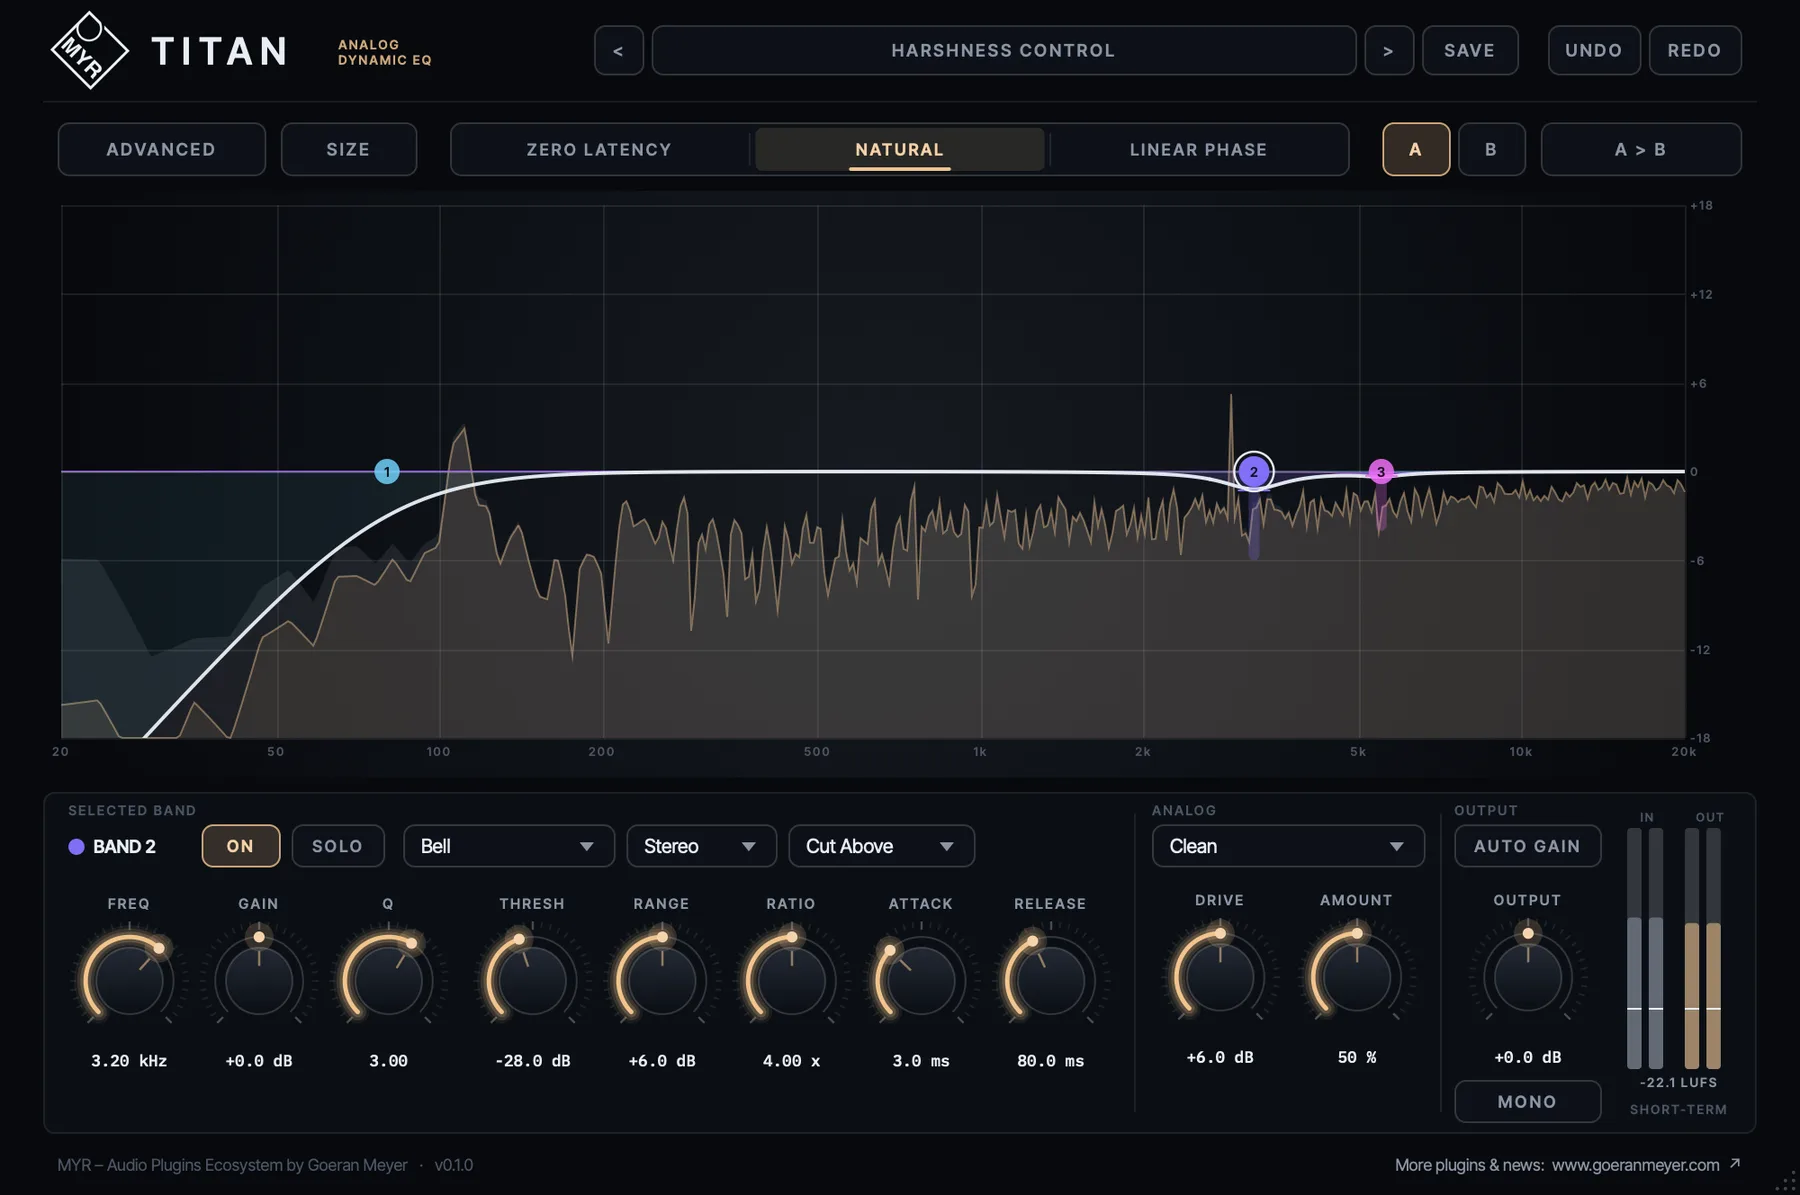The image size is (1800, 1195).
Task: Click the FREQ knob
Action: pyautogui.click(x=128, y=980)
